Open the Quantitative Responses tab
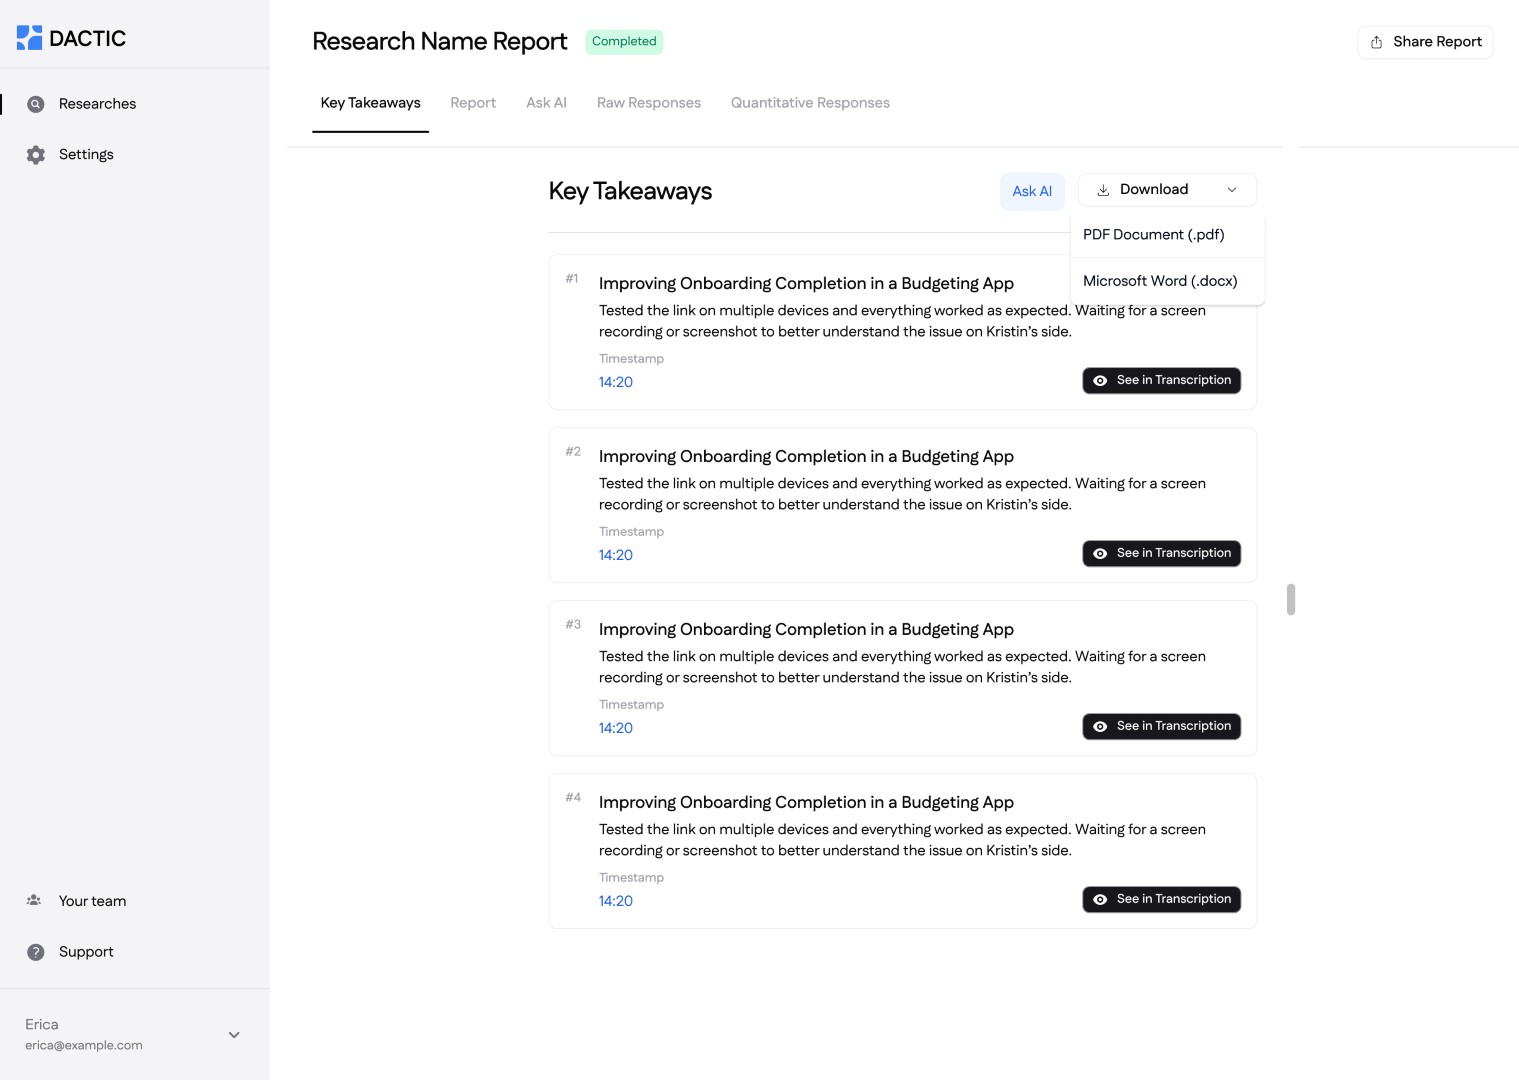Viewport: 1519px width, 1080px height. (810, 103)
